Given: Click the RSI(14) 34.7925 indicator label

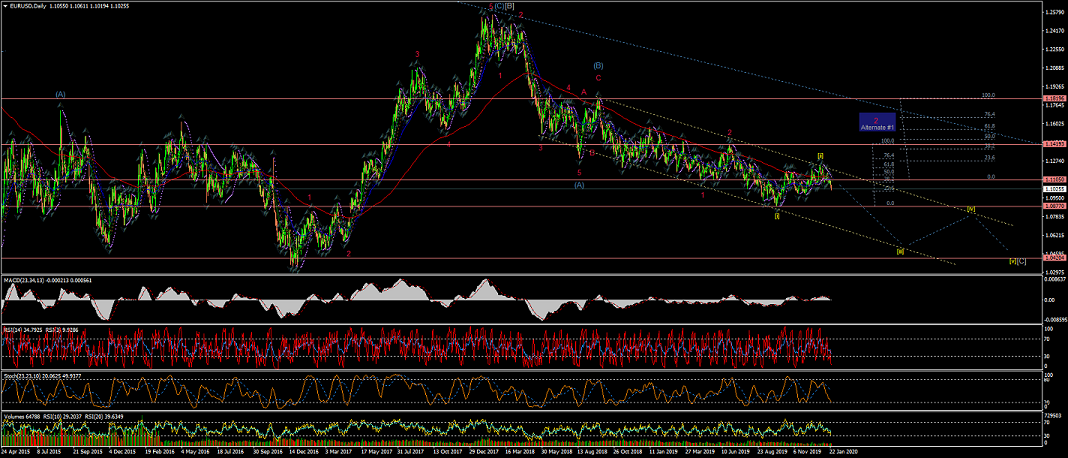Looking at the screenshot, I should 24,330.
